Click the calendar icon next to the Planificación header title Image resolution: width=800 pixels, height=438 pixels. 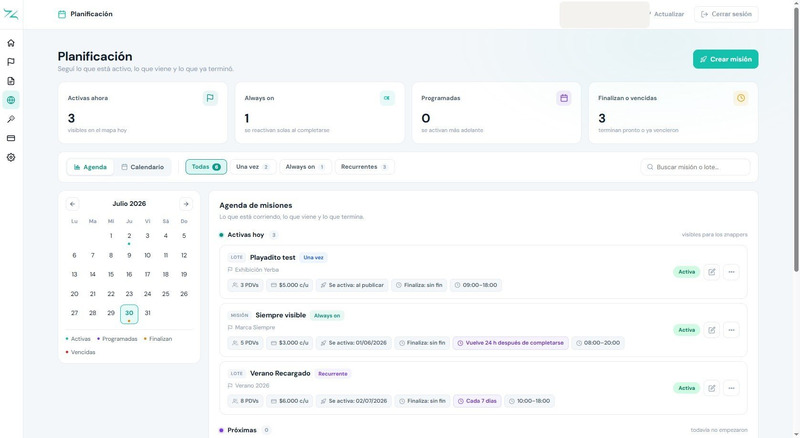62,14
